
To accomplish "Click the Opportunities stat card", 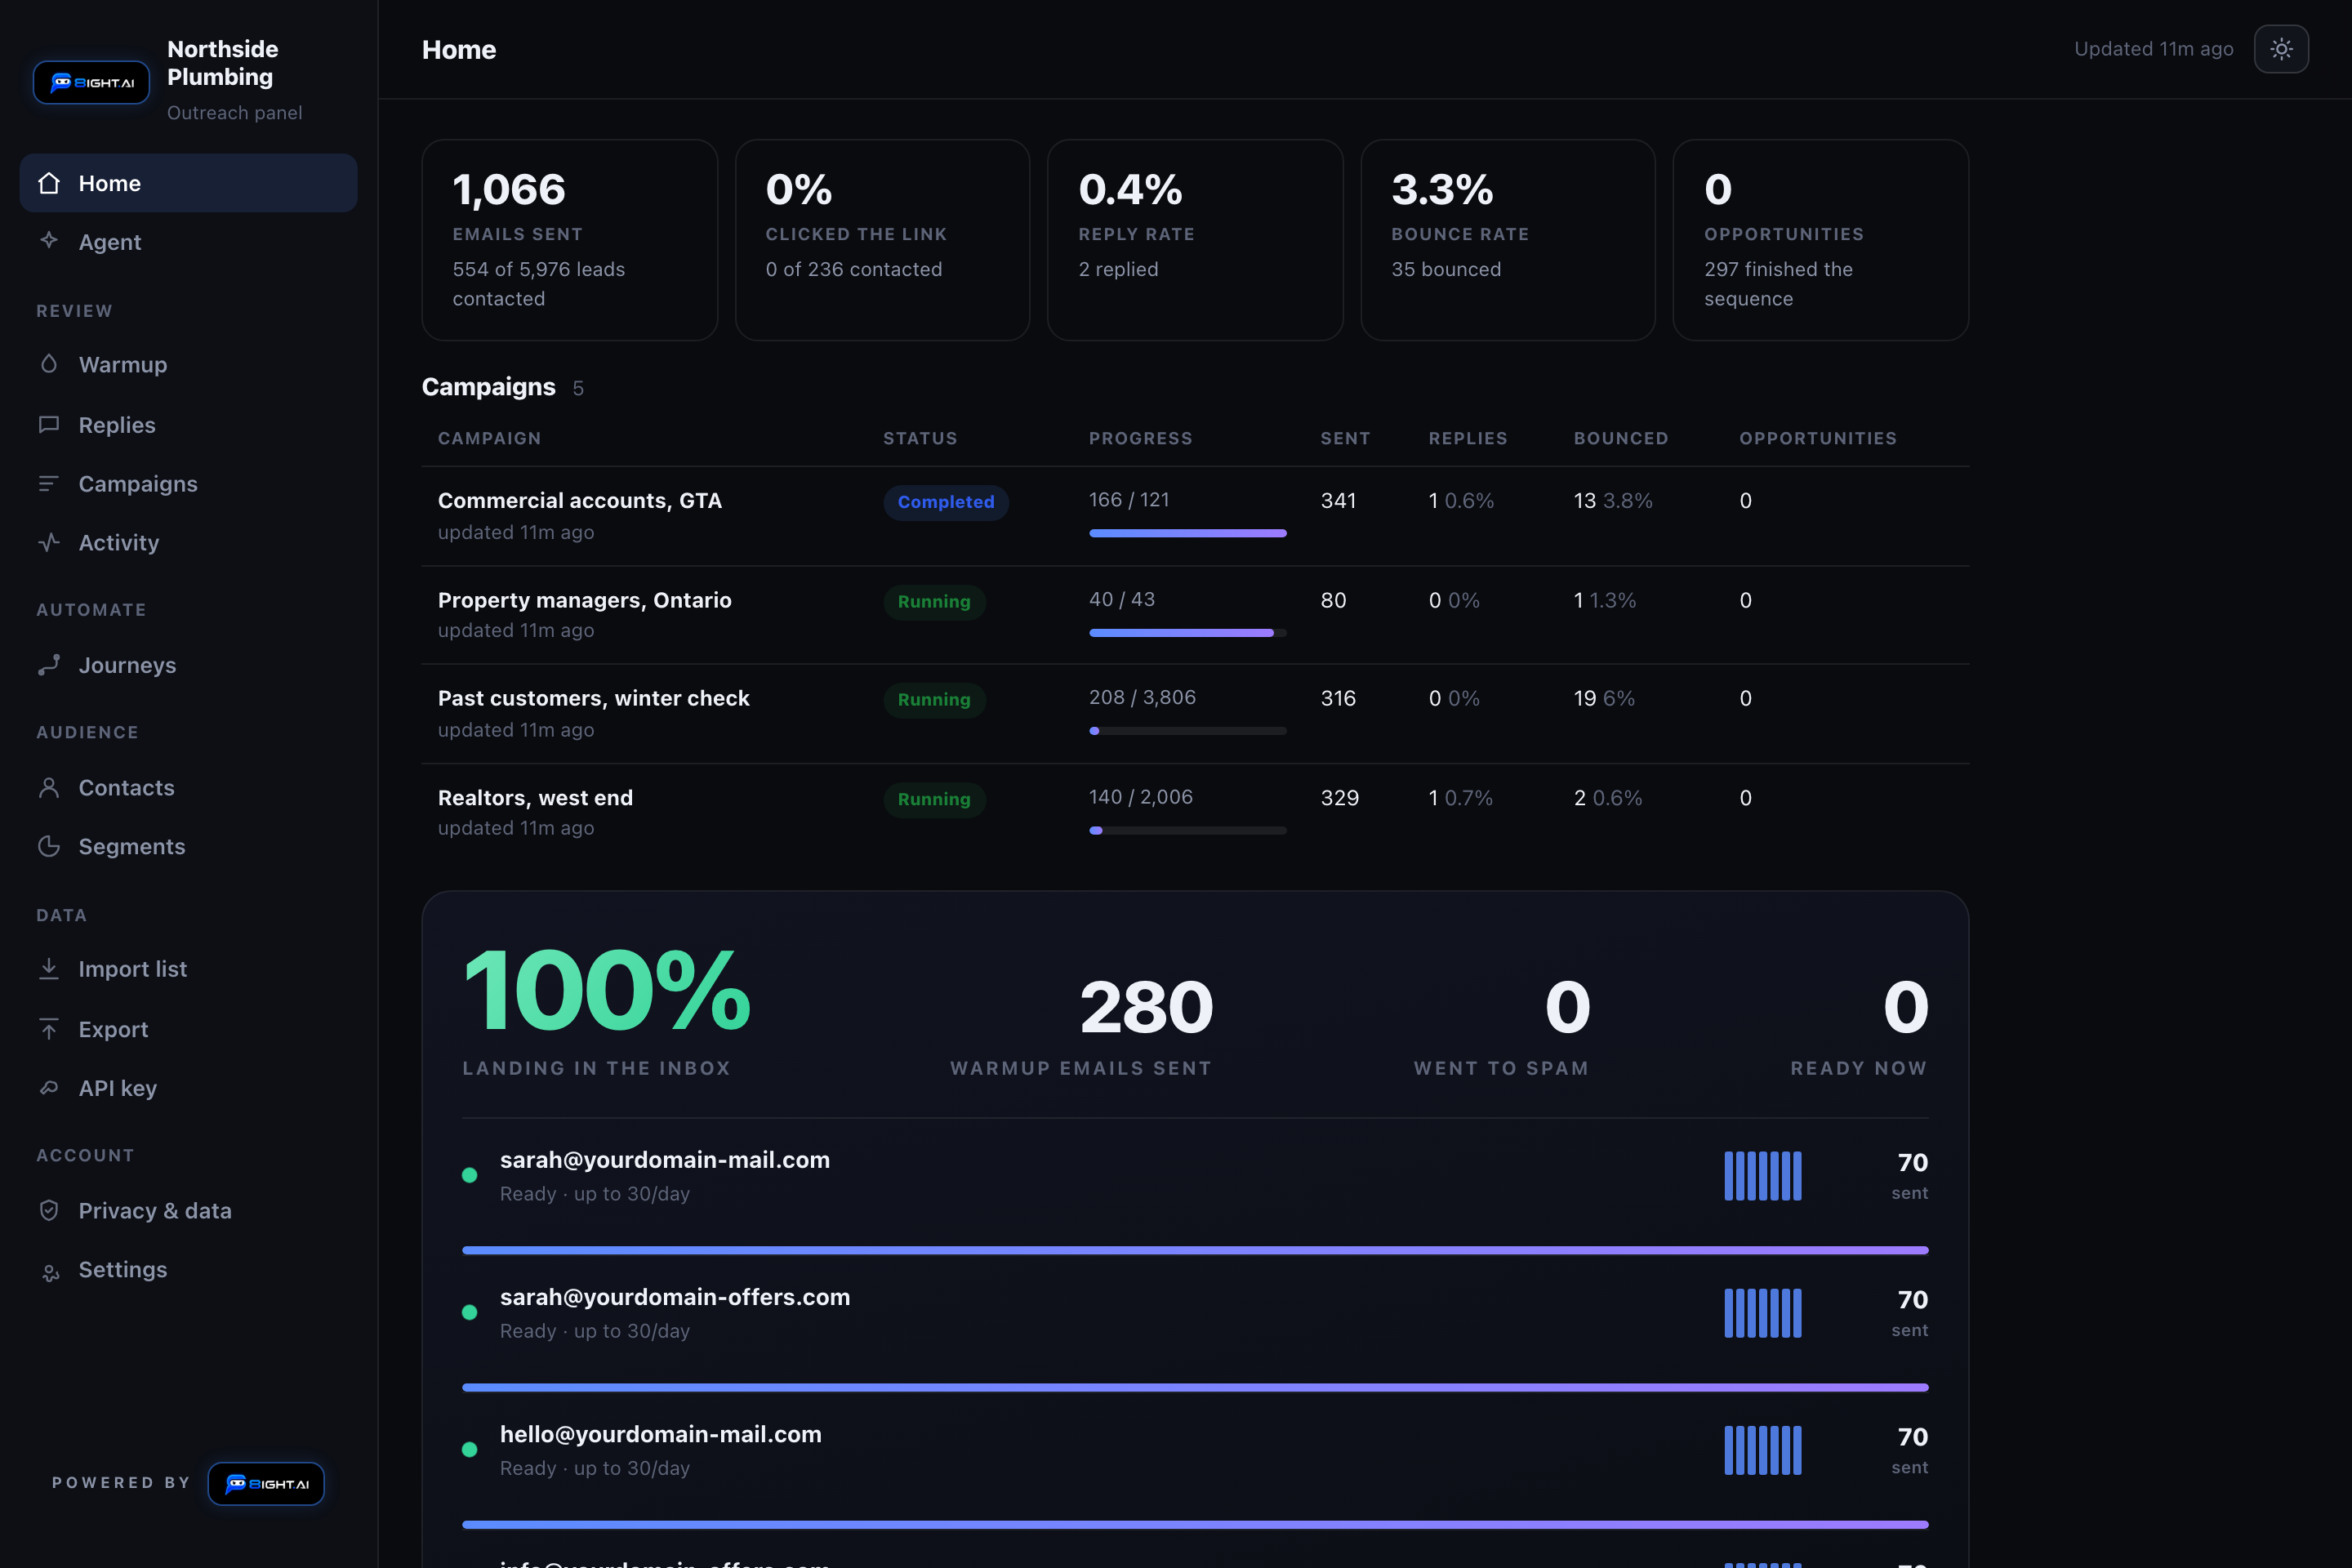I will (1820, 240).
